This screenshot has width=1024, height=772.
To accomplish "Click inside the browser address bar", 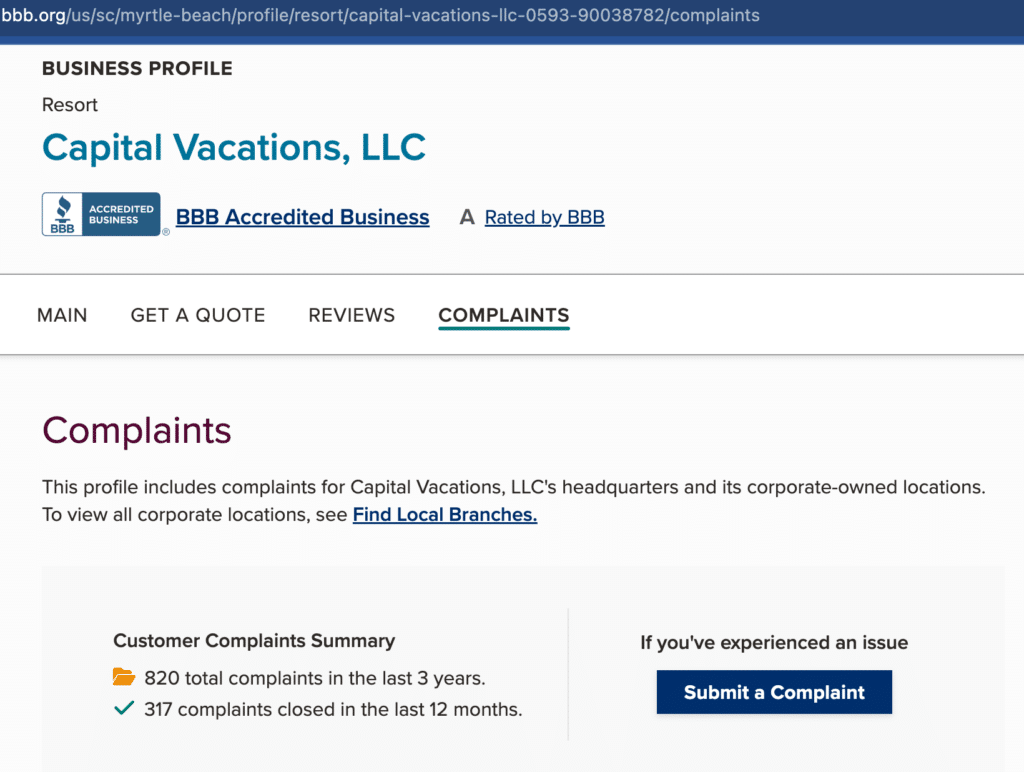I will 380,15.
